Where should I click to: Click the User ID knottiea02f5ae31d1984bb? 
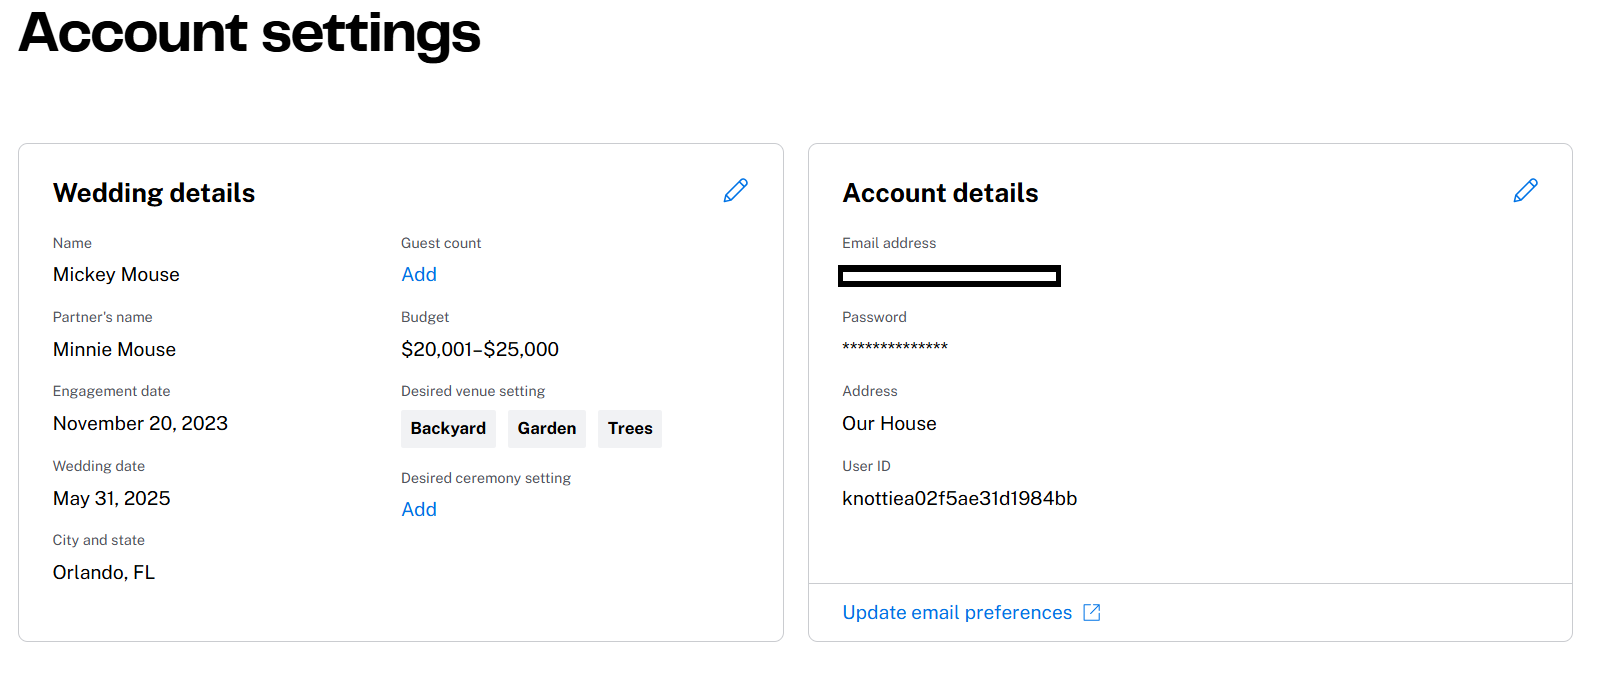(960, 498)
